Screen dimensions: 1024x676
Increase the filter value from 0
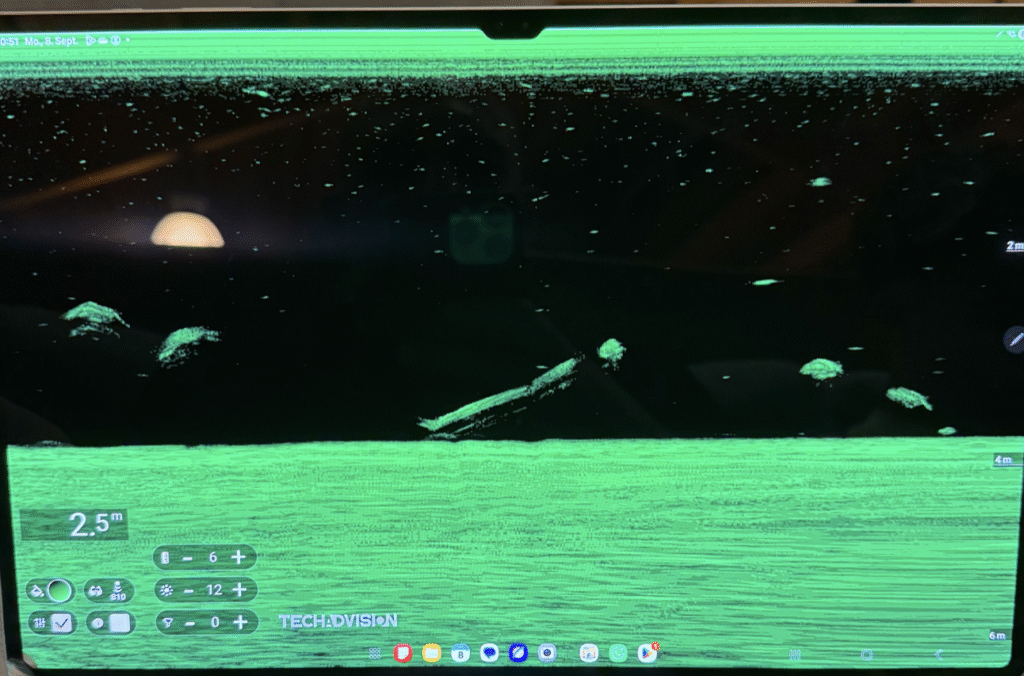point(240,622)
